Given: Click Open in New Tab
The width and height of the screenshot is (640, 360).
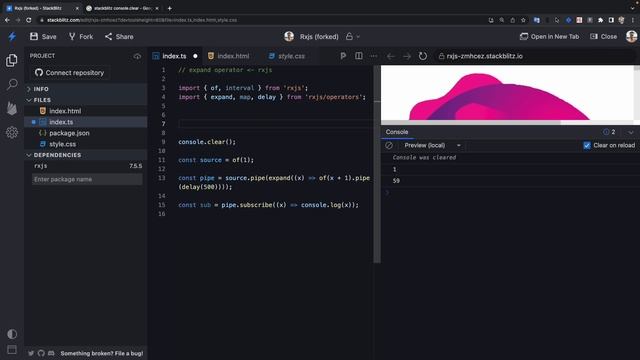Looking at the screenshot, I should (x=549, y=37).
